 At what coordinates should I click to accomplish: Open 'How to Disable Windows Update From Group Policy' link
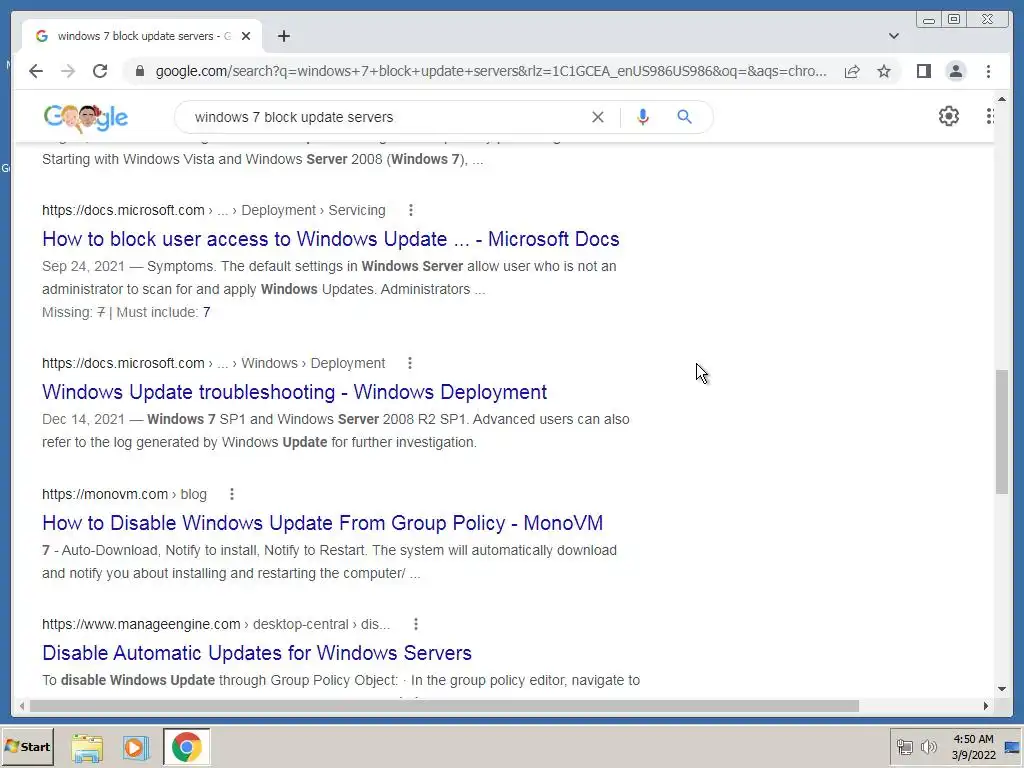pos(323,523)
